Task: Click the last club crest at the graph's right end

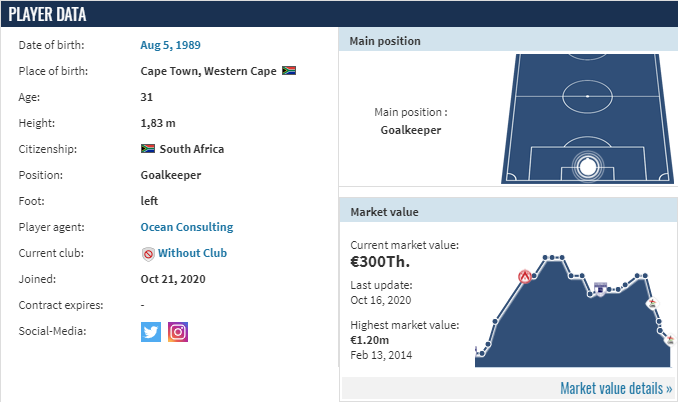Action: tap(670, 340)
